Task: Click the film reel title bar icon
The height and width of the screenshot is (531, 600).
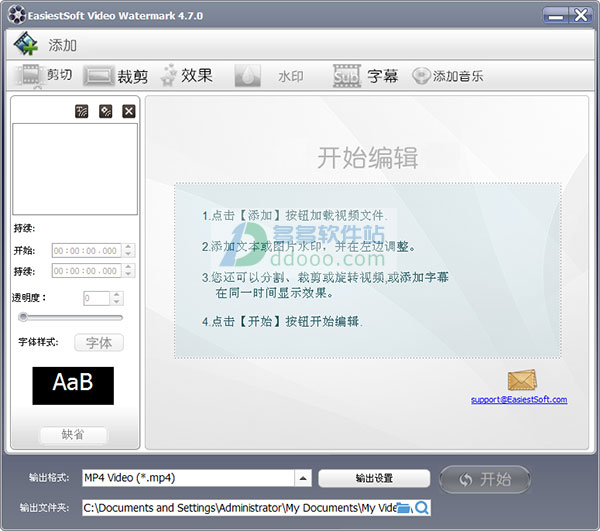Action: click(x=17, y=16)
